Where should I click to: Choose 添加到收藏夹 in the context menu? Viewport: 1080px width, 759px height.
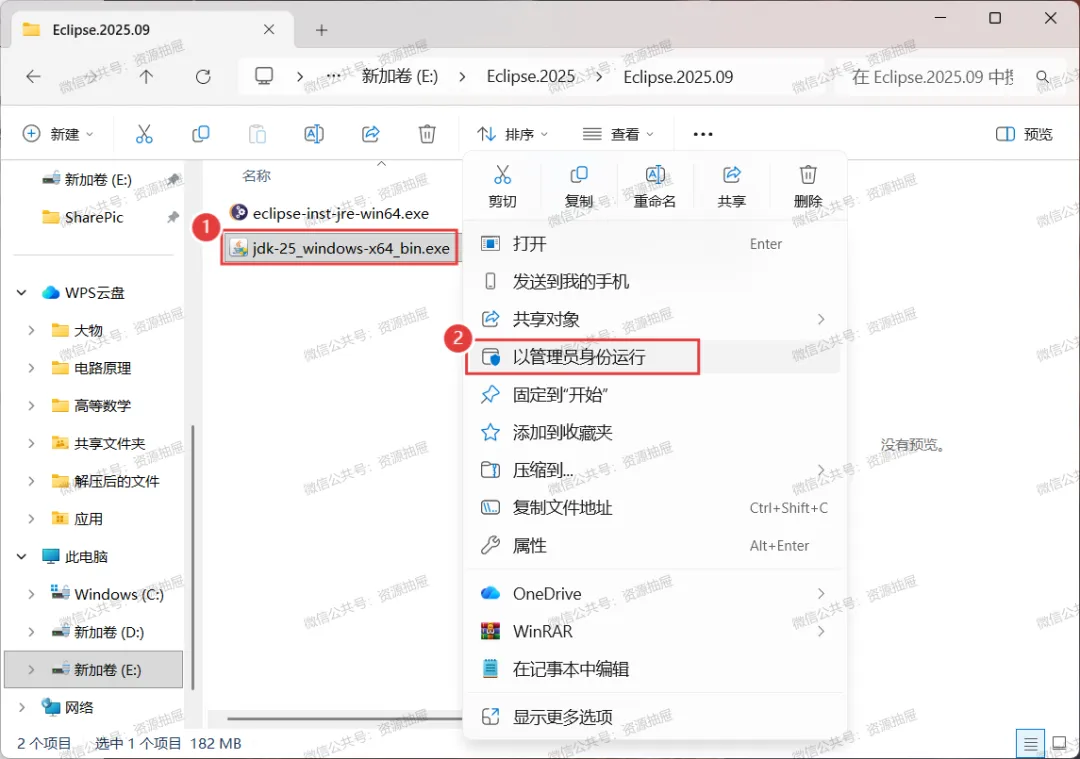[x=653, y=433]
